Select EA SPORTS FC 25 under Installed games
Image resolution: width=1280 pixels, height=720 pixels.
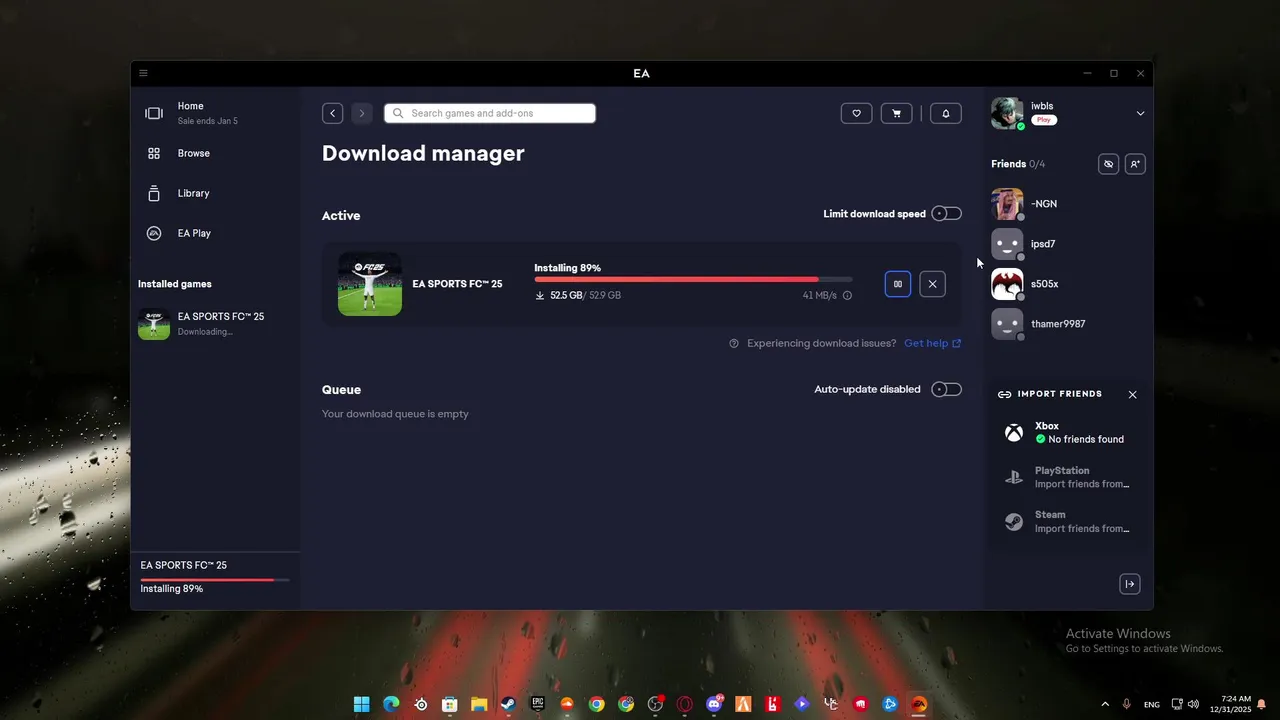tap(215, 323)
